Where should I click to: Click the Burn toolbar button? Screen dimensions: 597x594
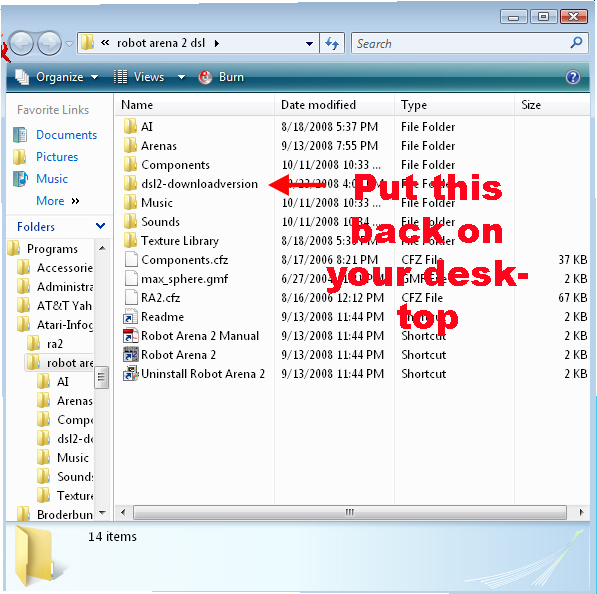click(x=221, y=77)
